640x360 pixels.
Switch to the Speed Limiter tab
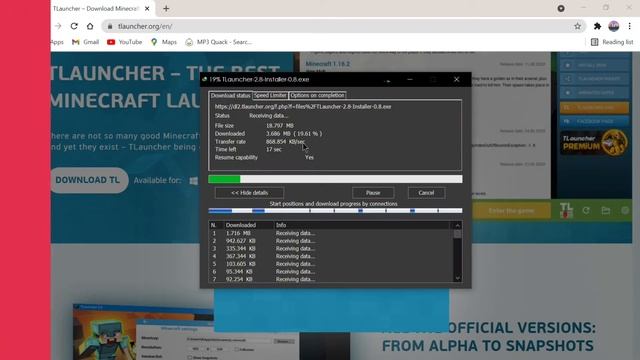tap(270, 95)
